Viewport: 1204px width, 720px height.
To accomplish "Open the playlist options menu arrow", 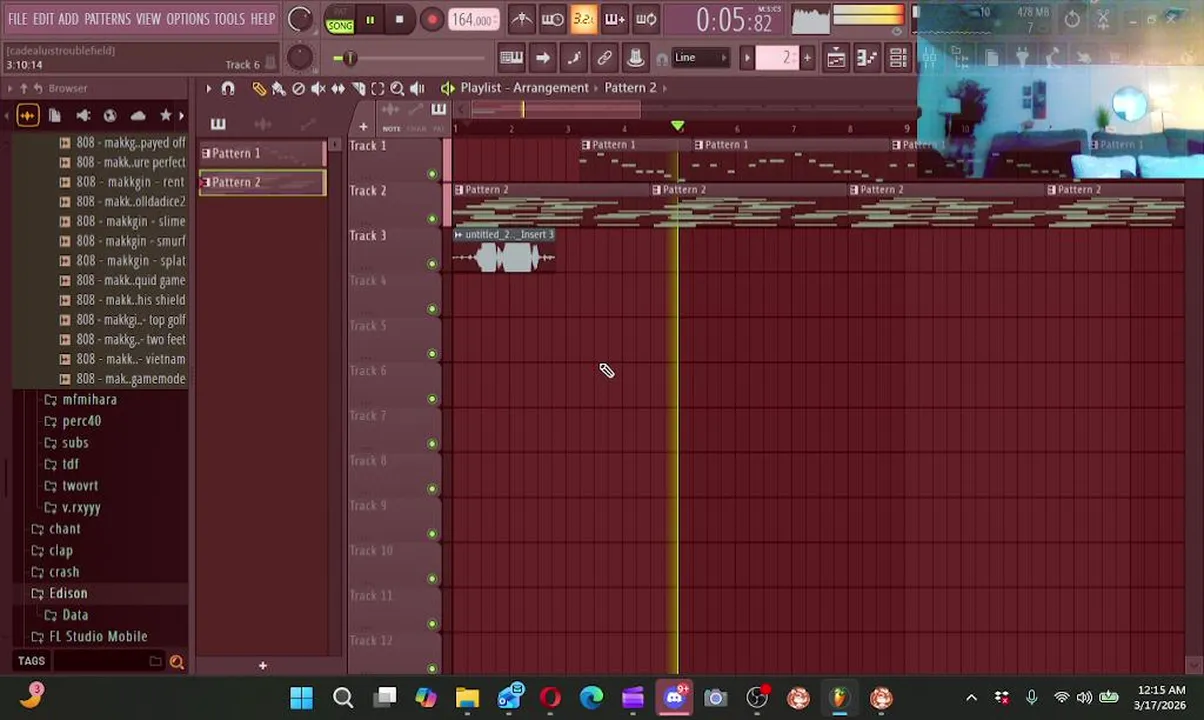I will [208, 89].
